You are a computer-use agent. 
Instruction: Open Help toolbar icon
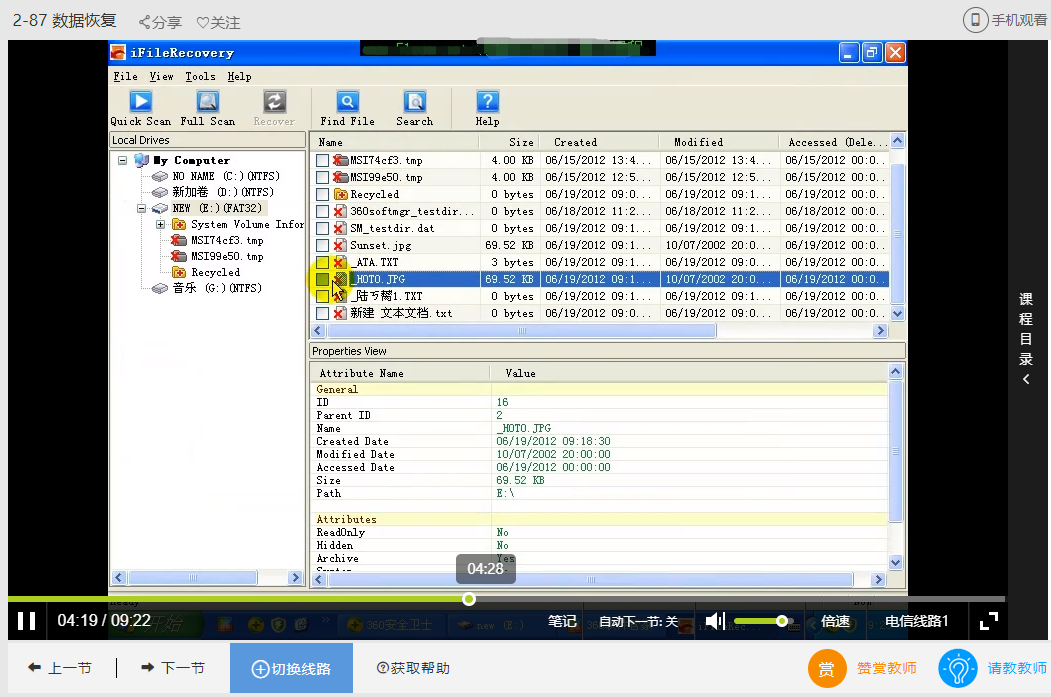pyautogui.click(x=487, y=109)
